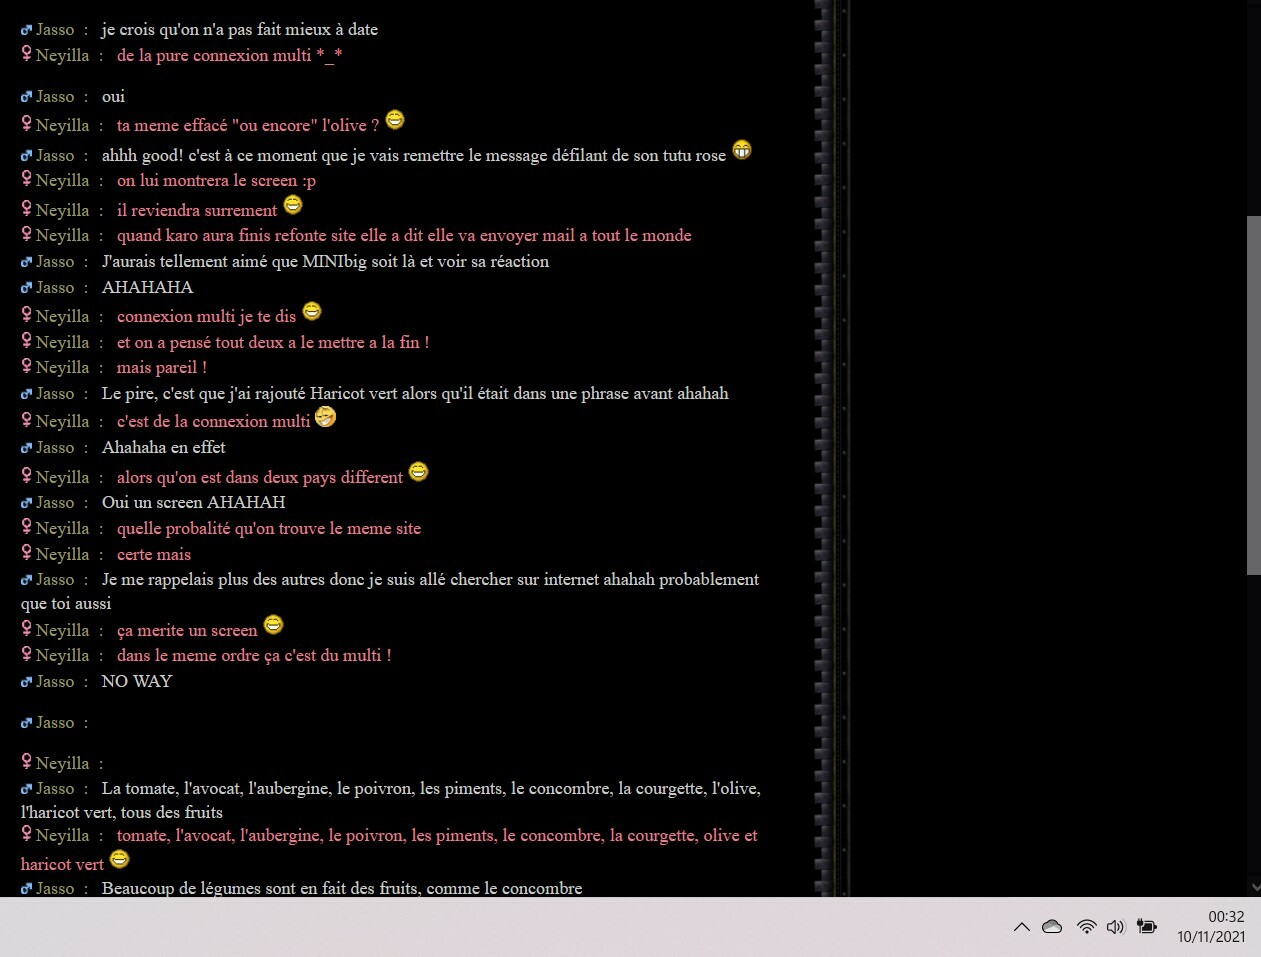
Task: Click the message starting "quand karo aura finis refonte"
Action: click(x=404, y=236)
